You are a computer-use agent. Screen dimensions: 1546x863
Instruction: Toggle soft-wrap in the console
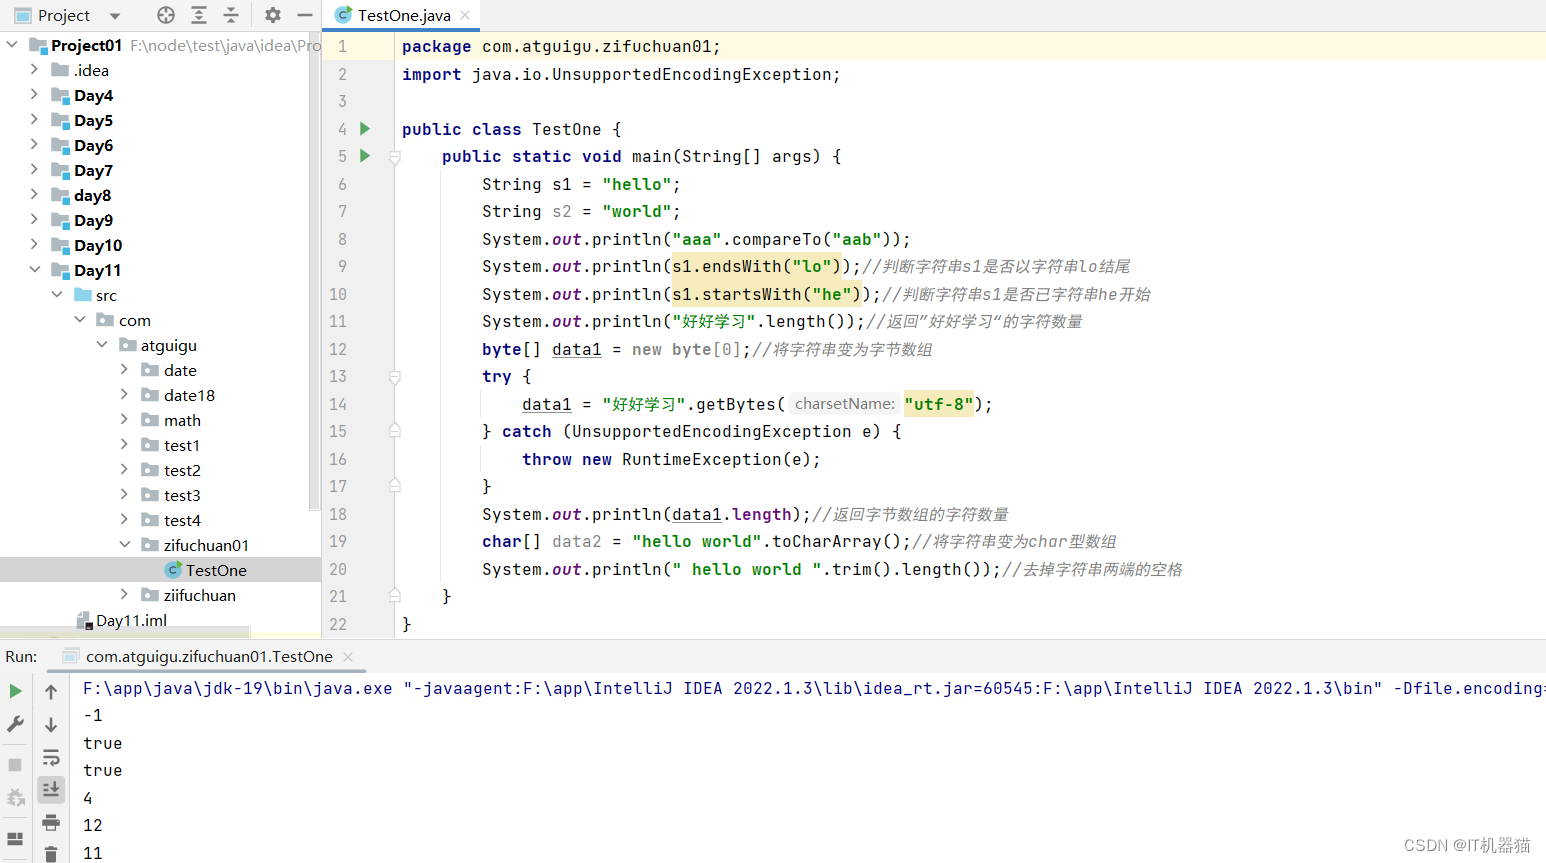[51, 757]
